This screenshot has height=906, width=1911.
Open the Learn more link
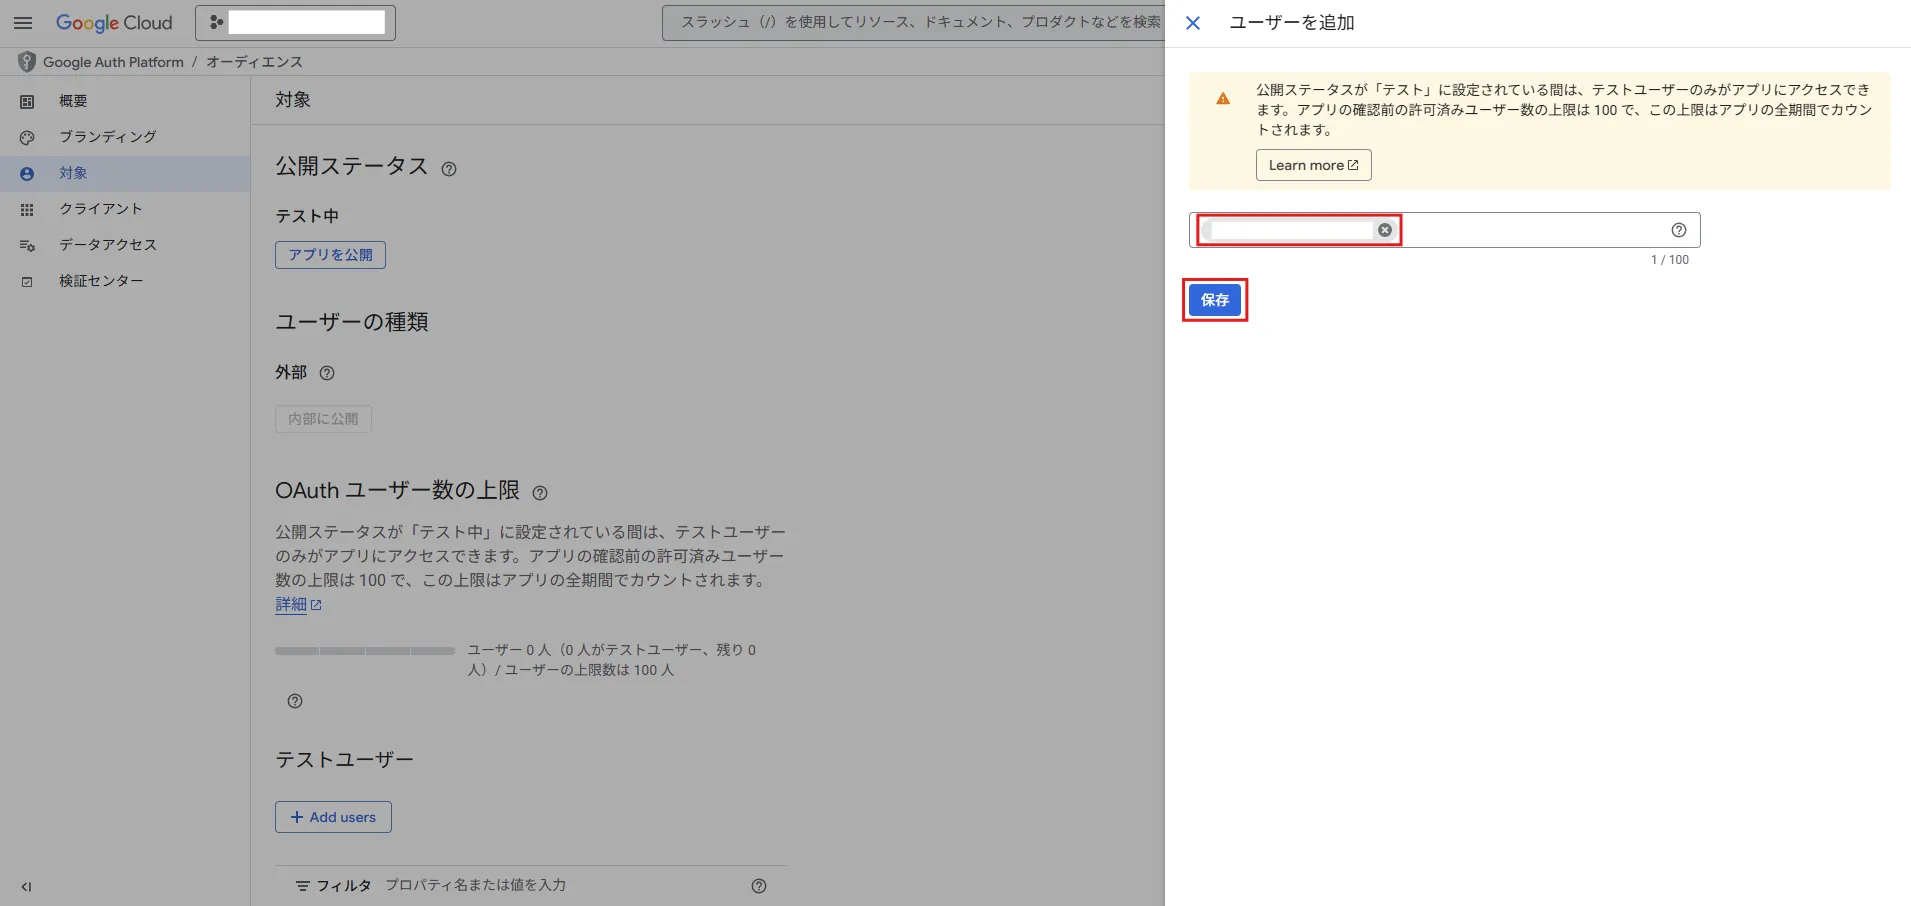pos(1313,165)
